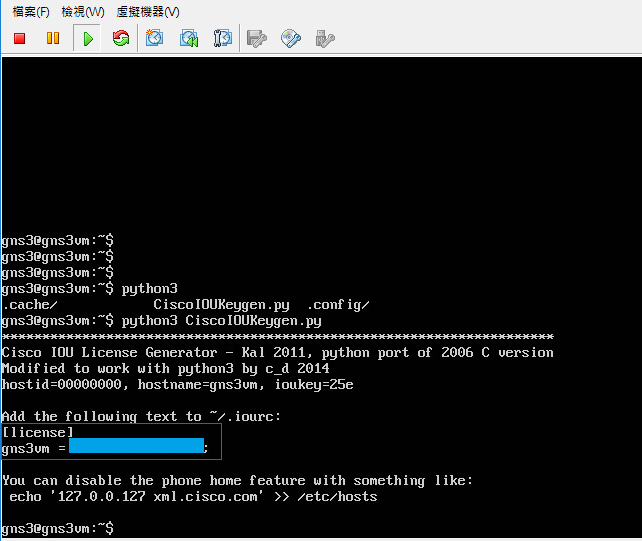Screen dimensions: 642x541
Task: Open the 檢視(W) menu
Action: 83,12
